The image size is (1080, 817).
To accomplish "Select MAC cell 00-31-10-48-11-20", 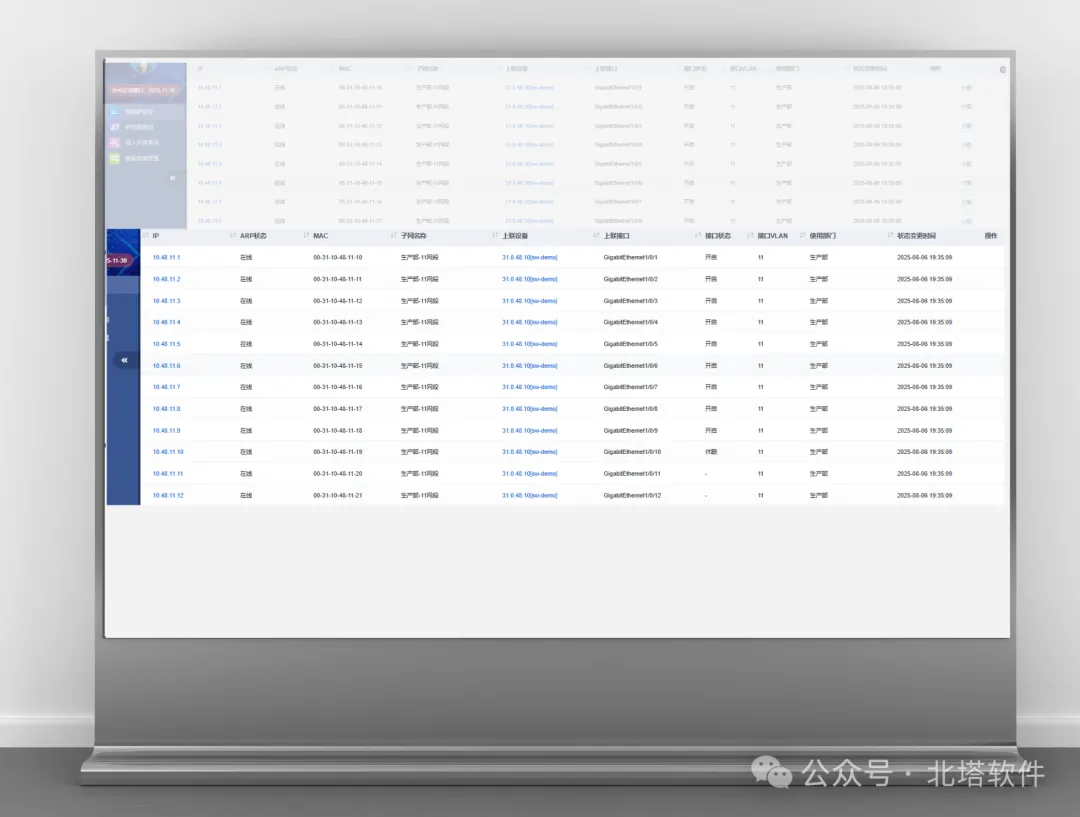I will pos(338,474).
